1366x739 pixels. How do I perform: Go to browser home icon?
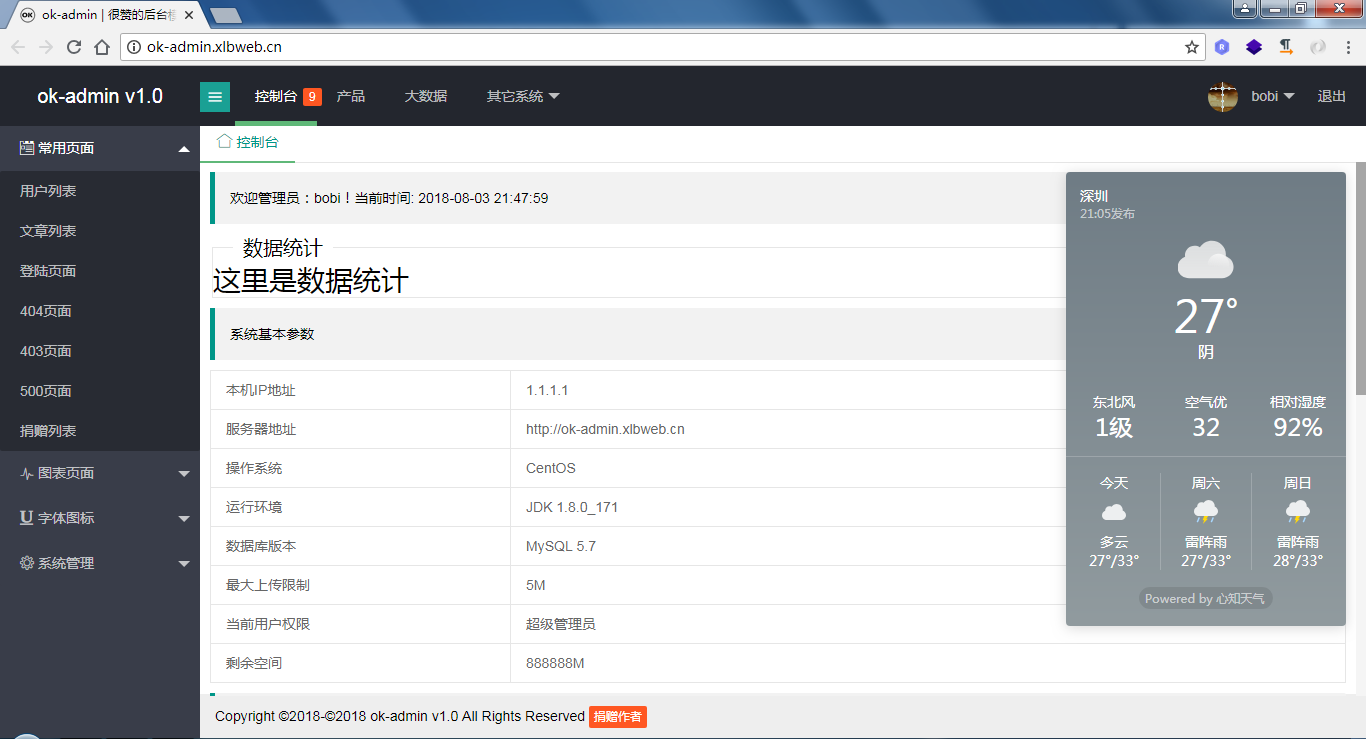point(102,47)
